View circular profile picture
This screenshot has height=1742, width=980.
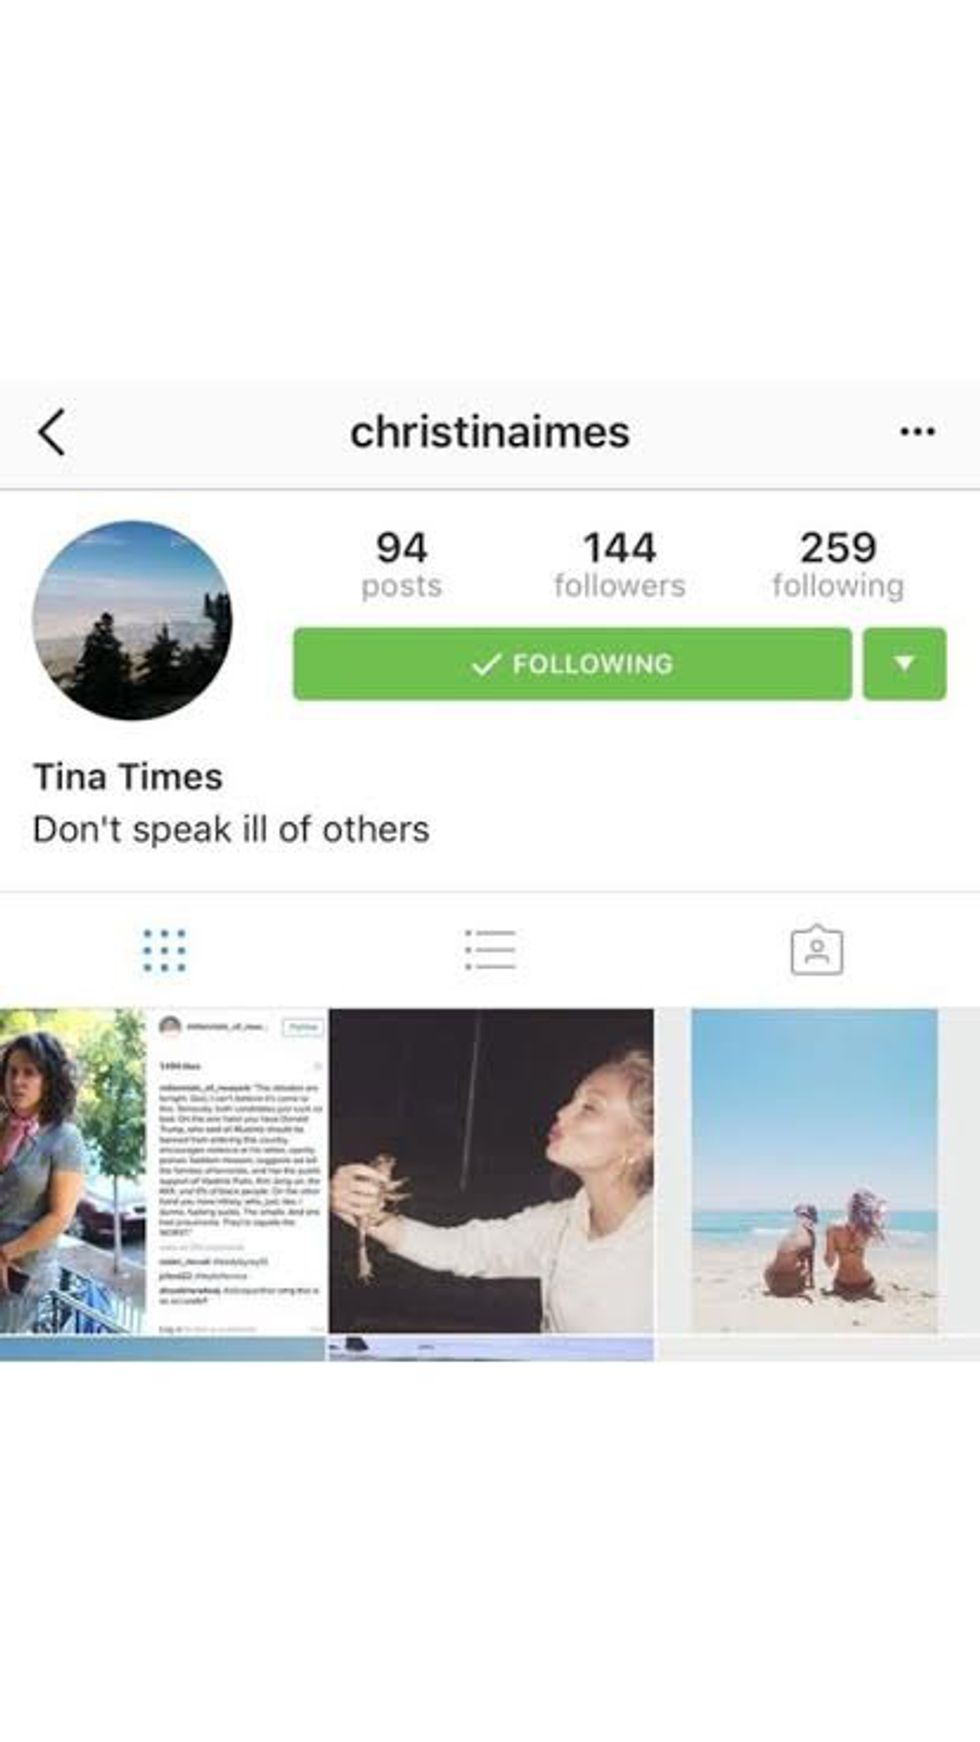(x=132, y=620)
